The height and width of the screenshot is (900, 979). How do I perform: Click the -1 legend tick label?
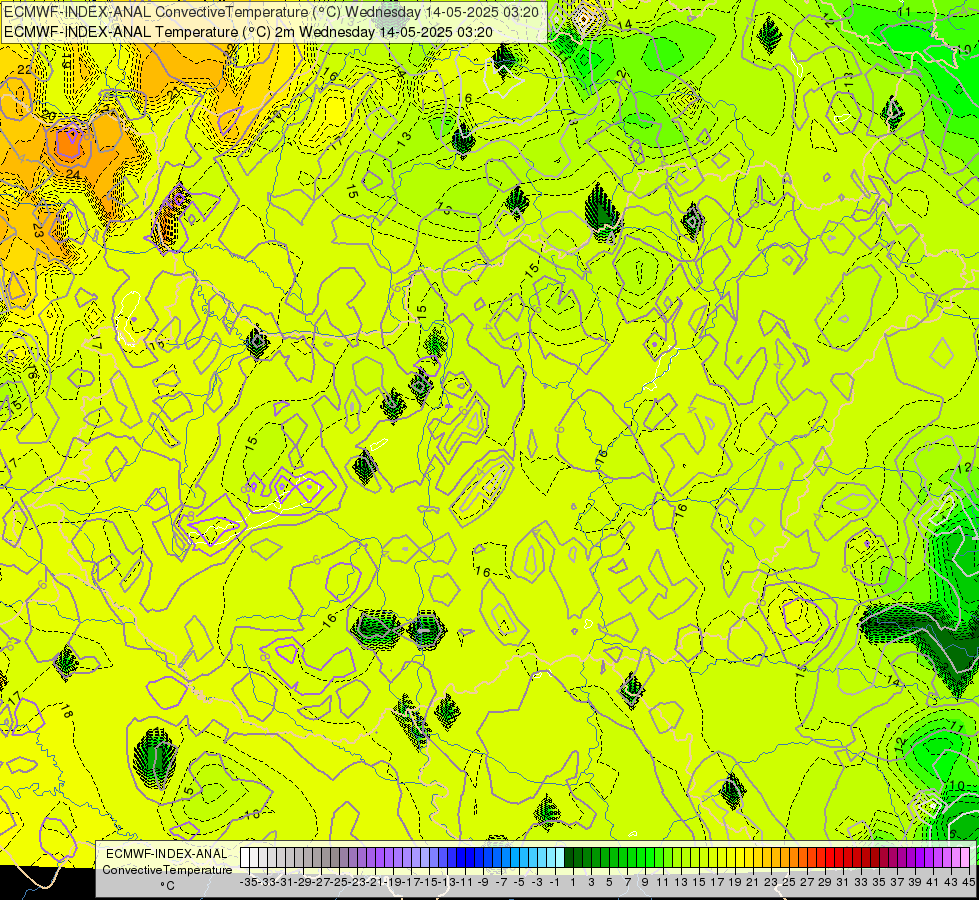coord(554,883)
